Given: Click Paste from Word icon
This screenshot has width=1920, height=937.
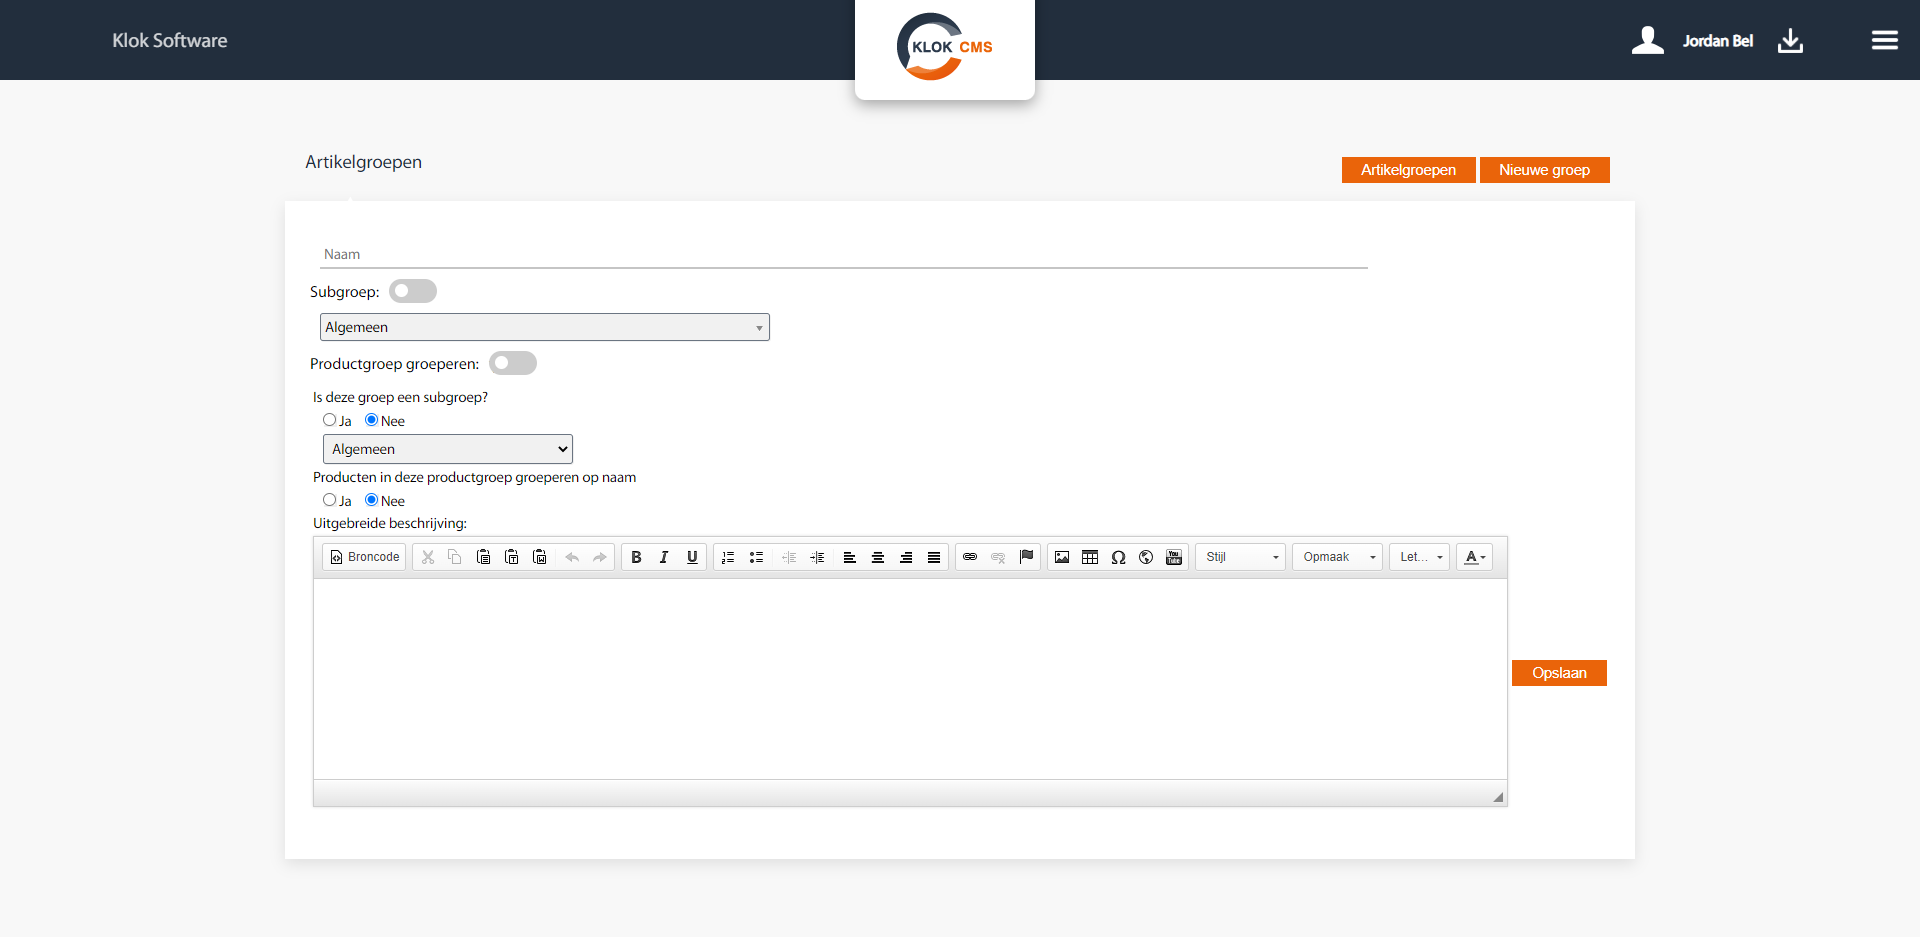Looking at the screenshot, I should pos(539,557).
